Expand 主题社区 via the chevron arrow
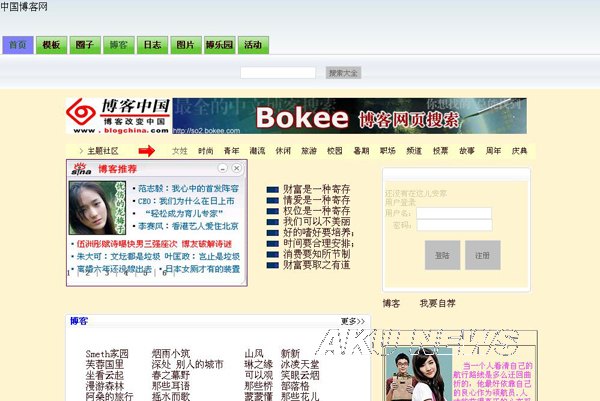 pos(80,151)
